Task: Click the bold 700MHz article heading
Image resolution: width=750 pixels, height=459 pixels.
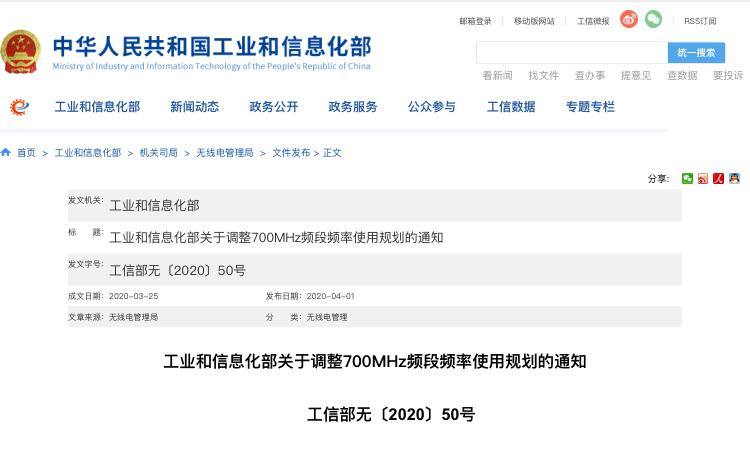Action: (375, 361)
